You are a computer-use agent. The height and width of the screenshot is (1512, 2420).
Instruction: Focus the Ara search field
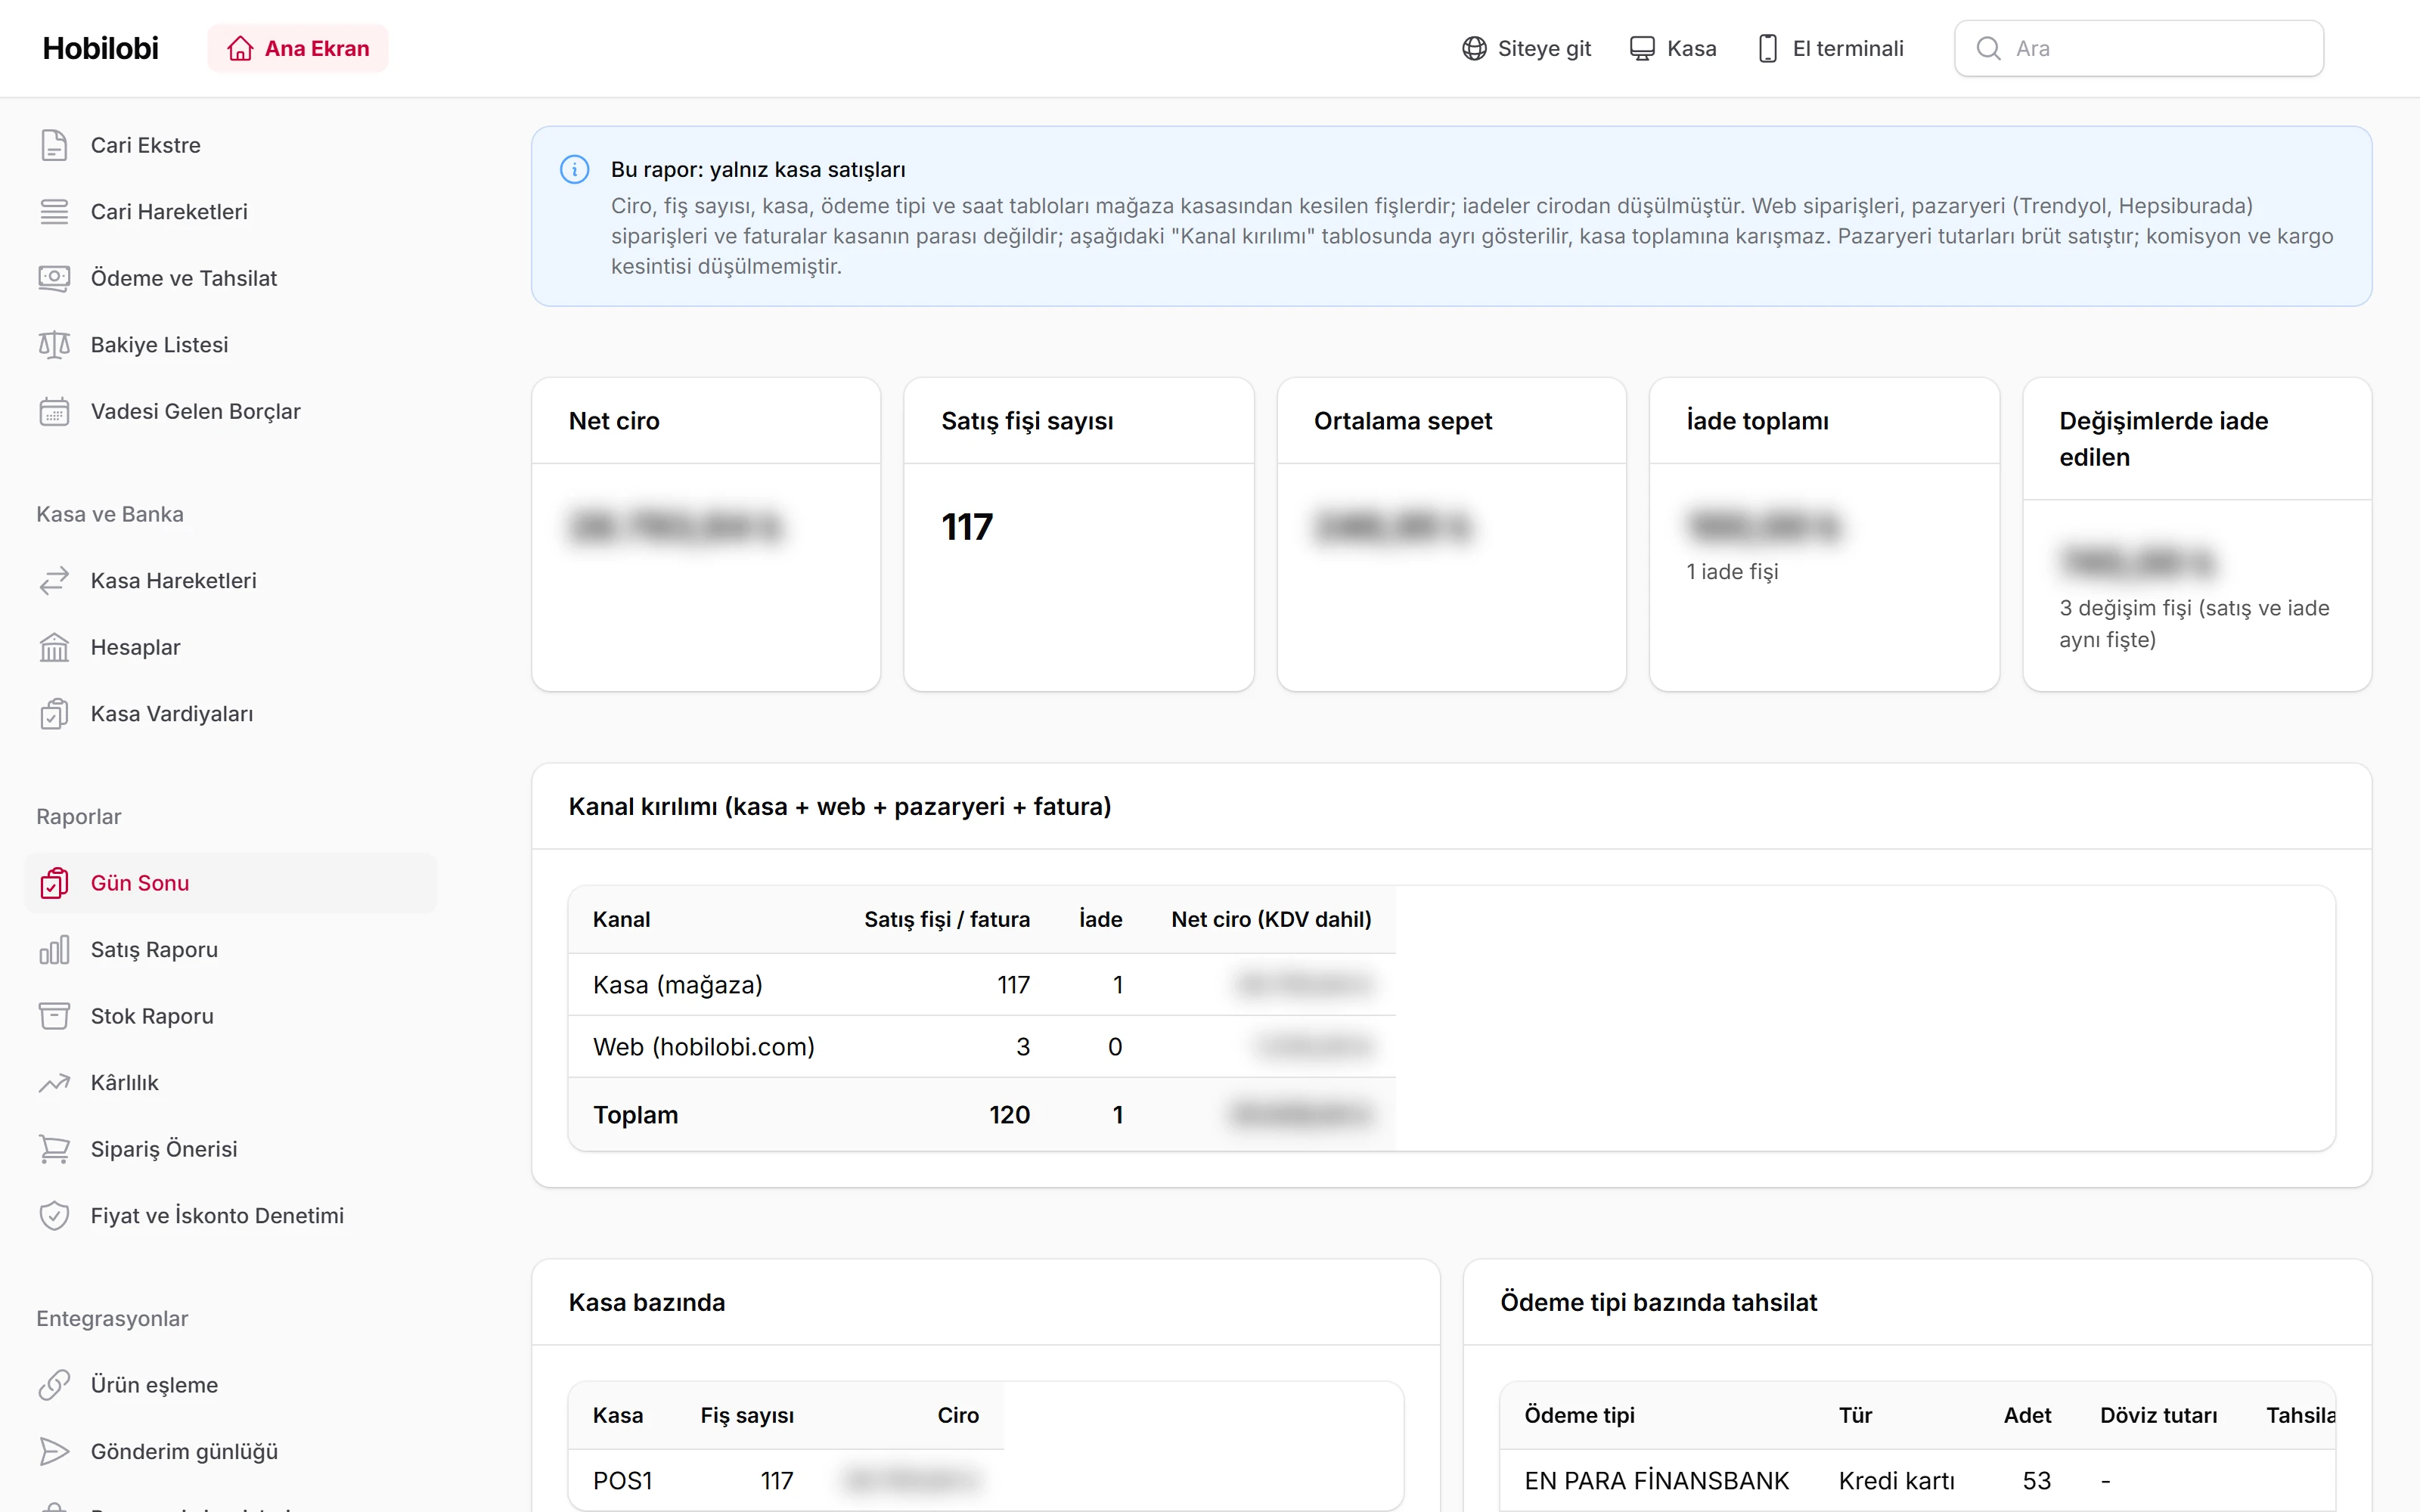(x=2139, y=48)
